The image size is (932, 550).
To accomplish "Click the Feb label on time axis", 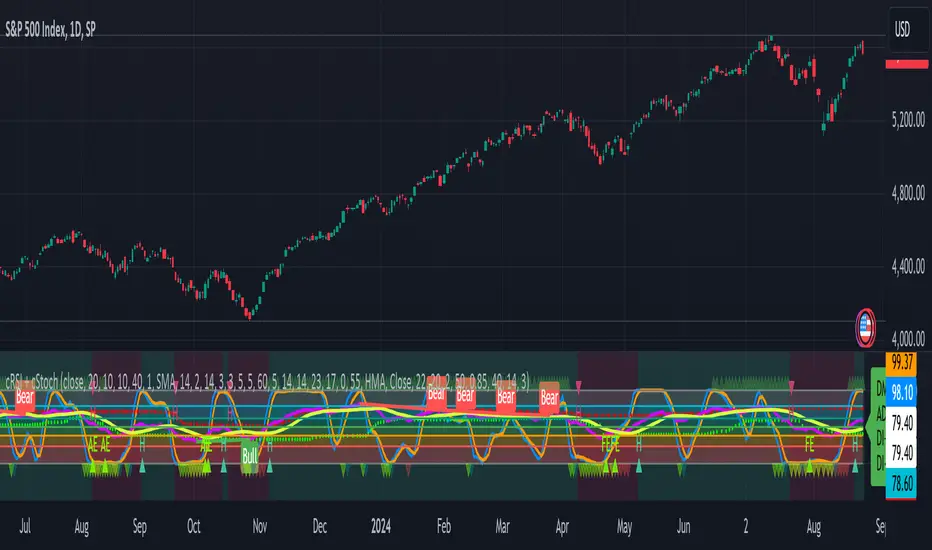I will click(x=443, y=526).
